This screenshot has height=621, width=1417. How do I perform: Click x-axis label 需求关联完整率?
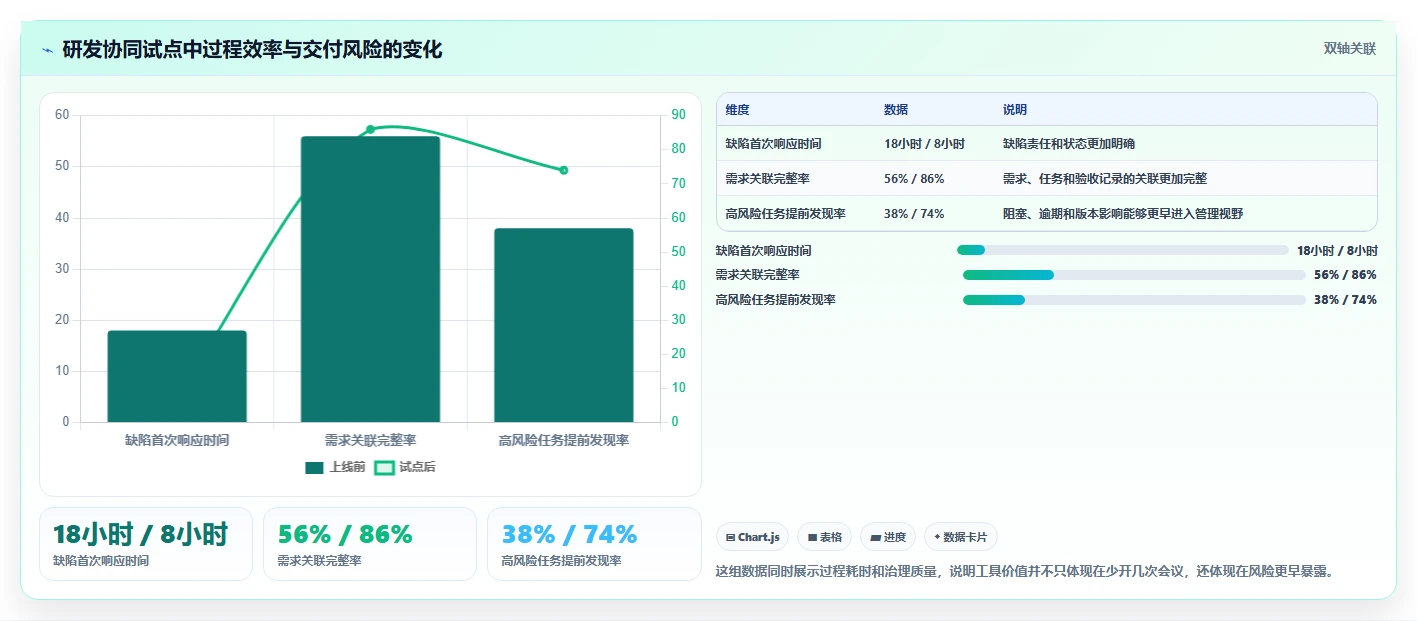coord(370,440)
